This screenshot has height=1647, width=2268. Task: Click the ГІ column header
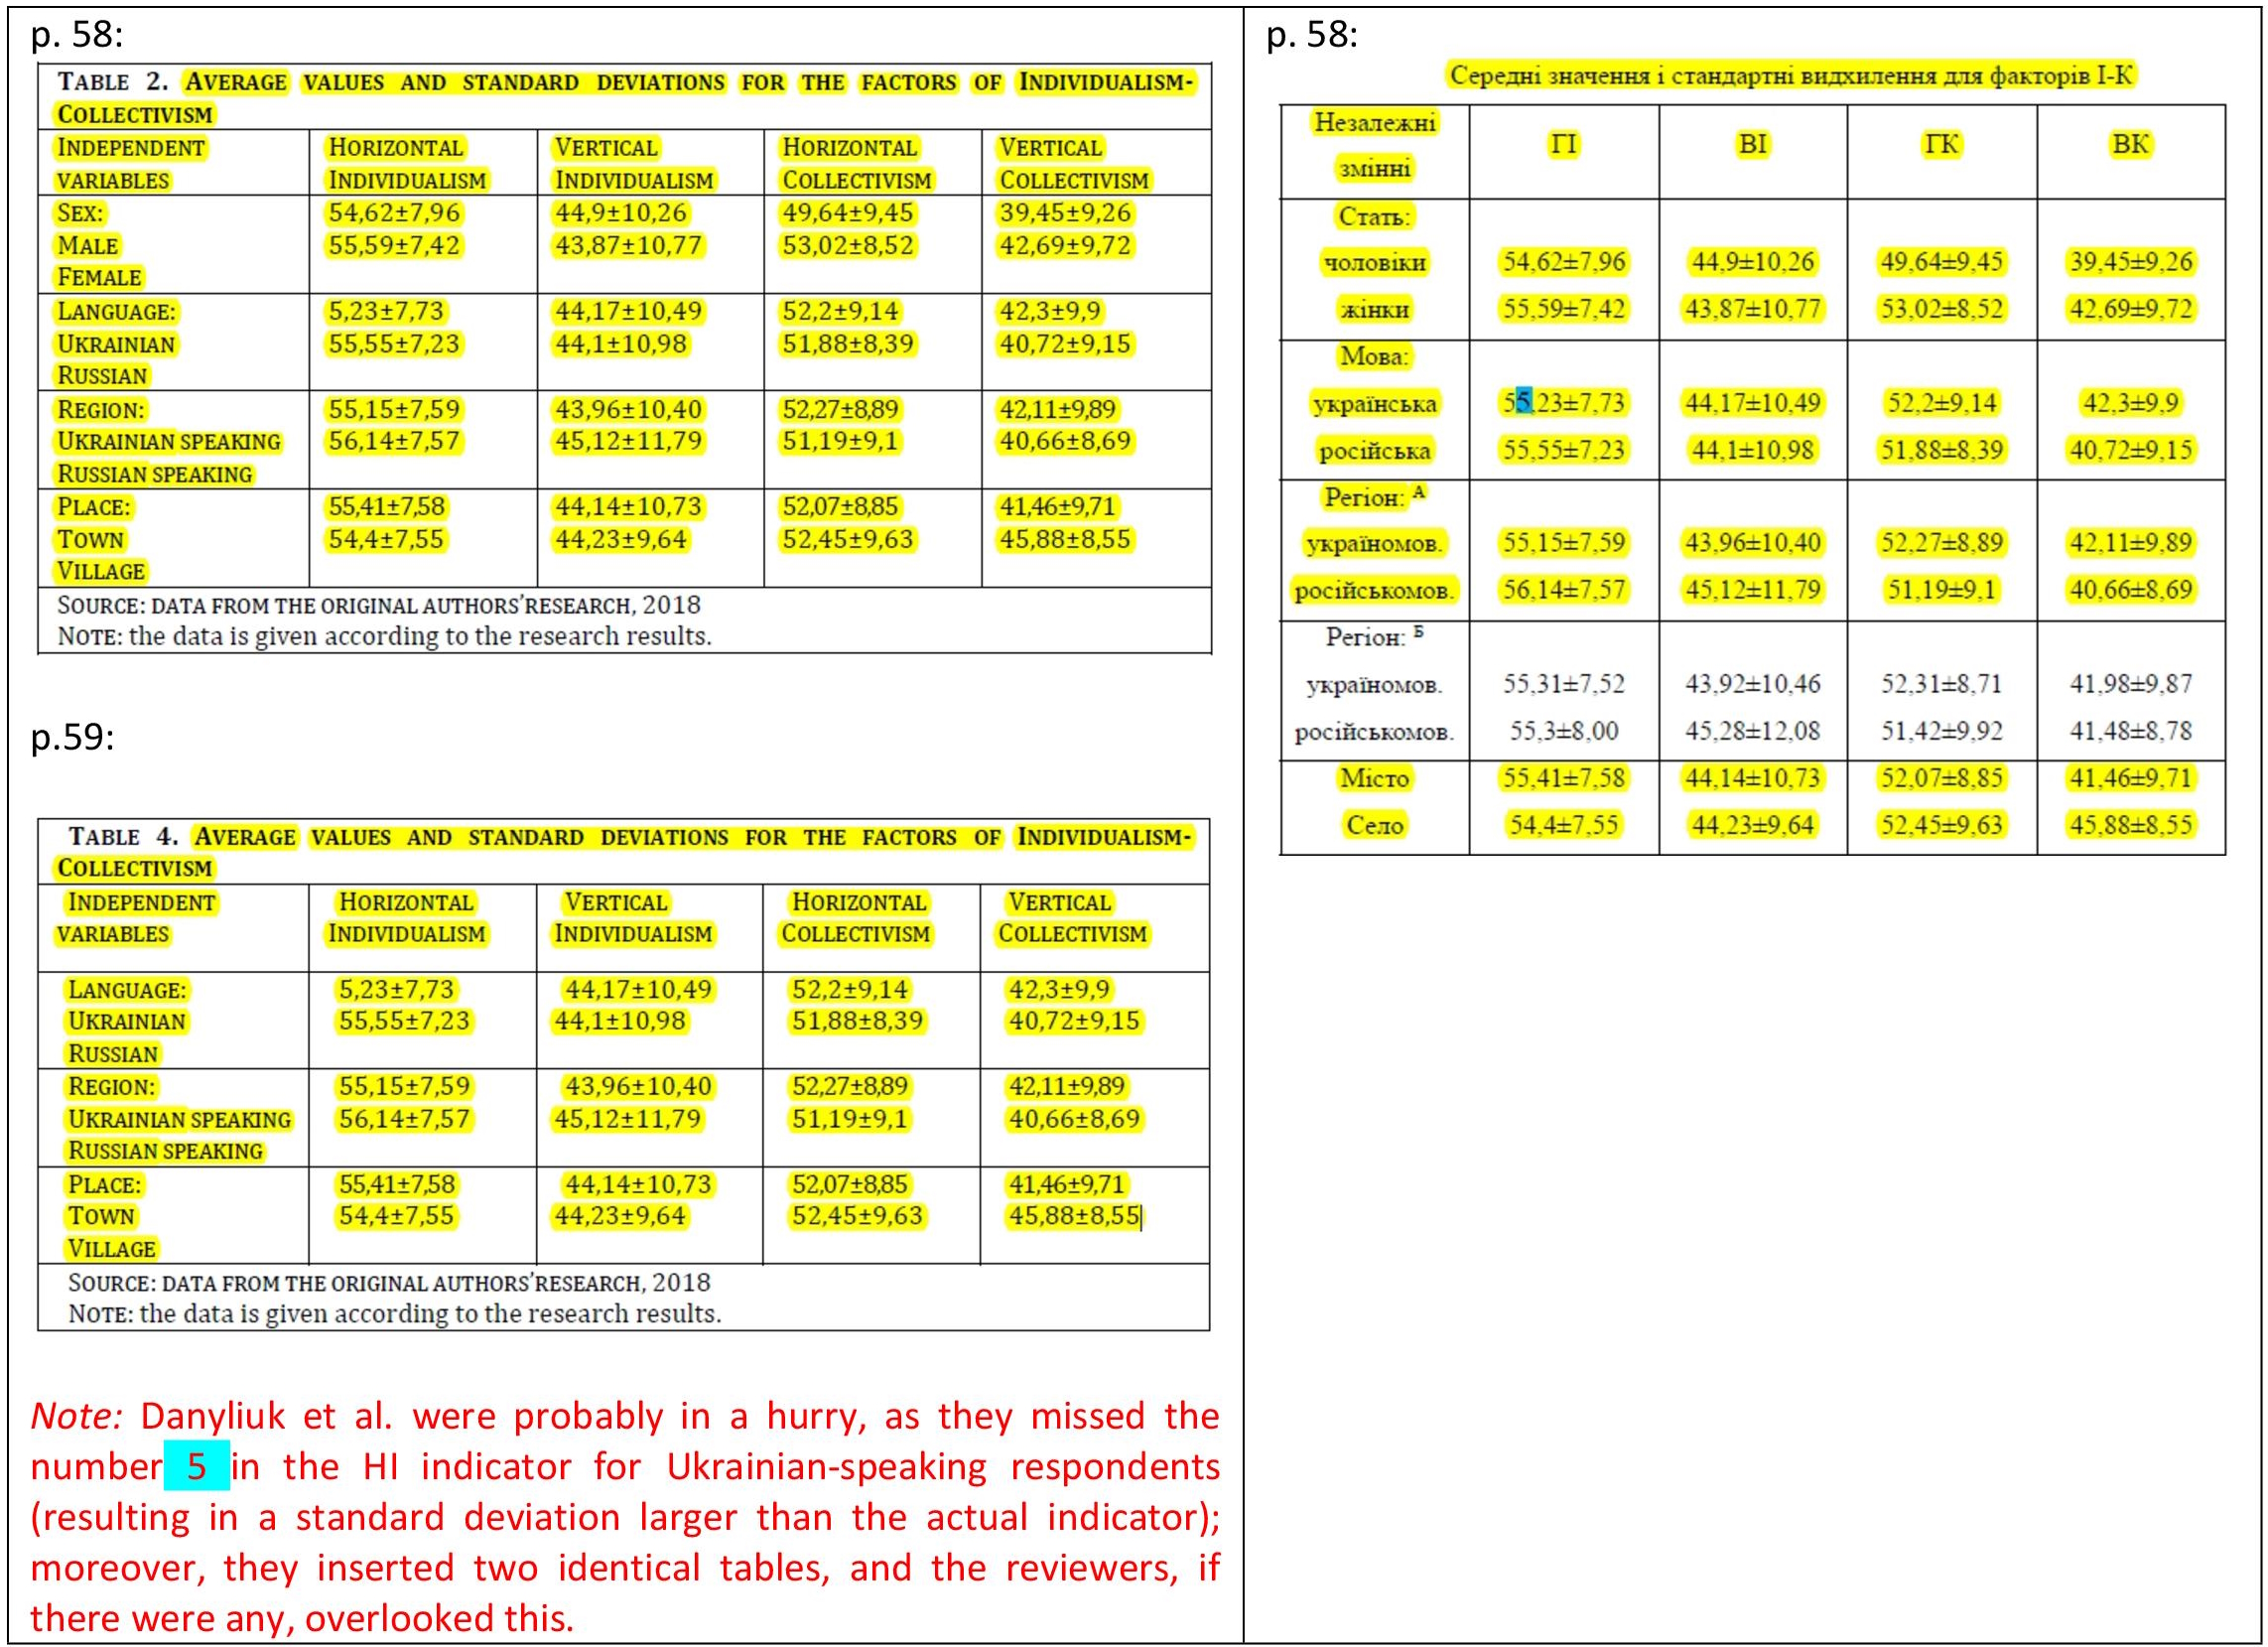[1563, 144]
